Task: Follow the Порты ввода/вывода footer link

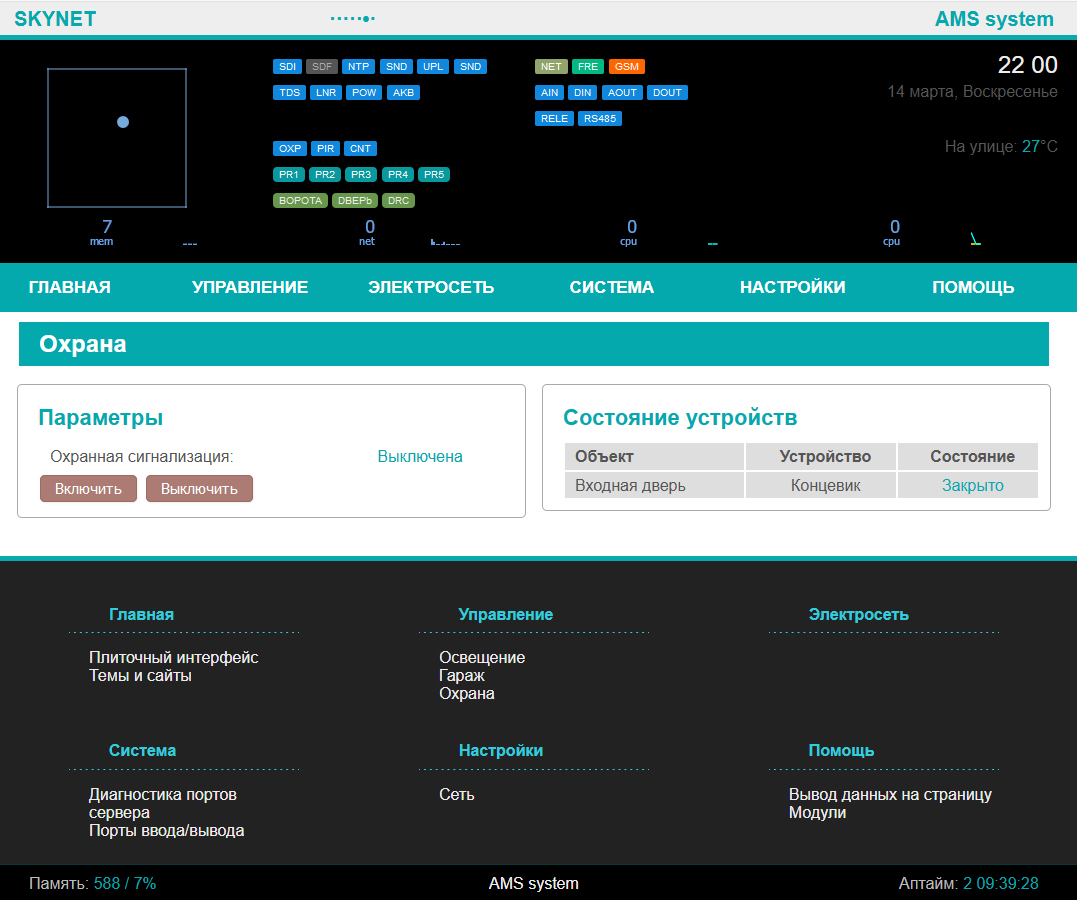Action: pyautogui.click(x=166, y=831)
